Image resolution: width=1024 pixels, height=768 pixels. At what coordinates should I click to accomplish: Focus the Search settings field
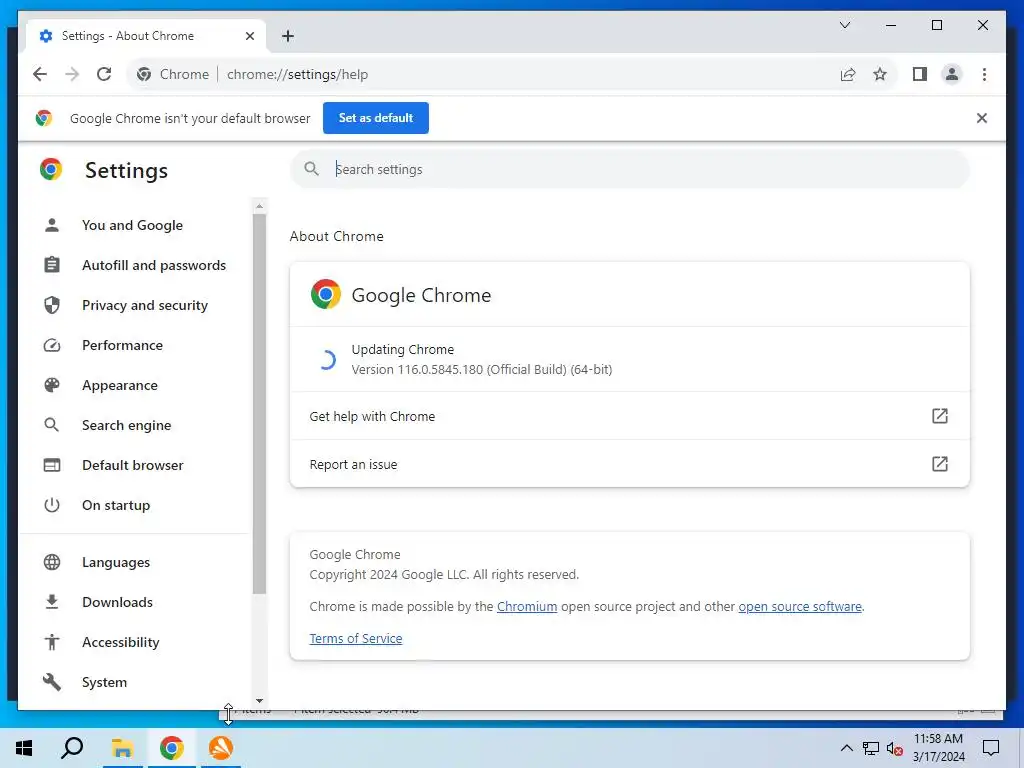coord(630,169)
